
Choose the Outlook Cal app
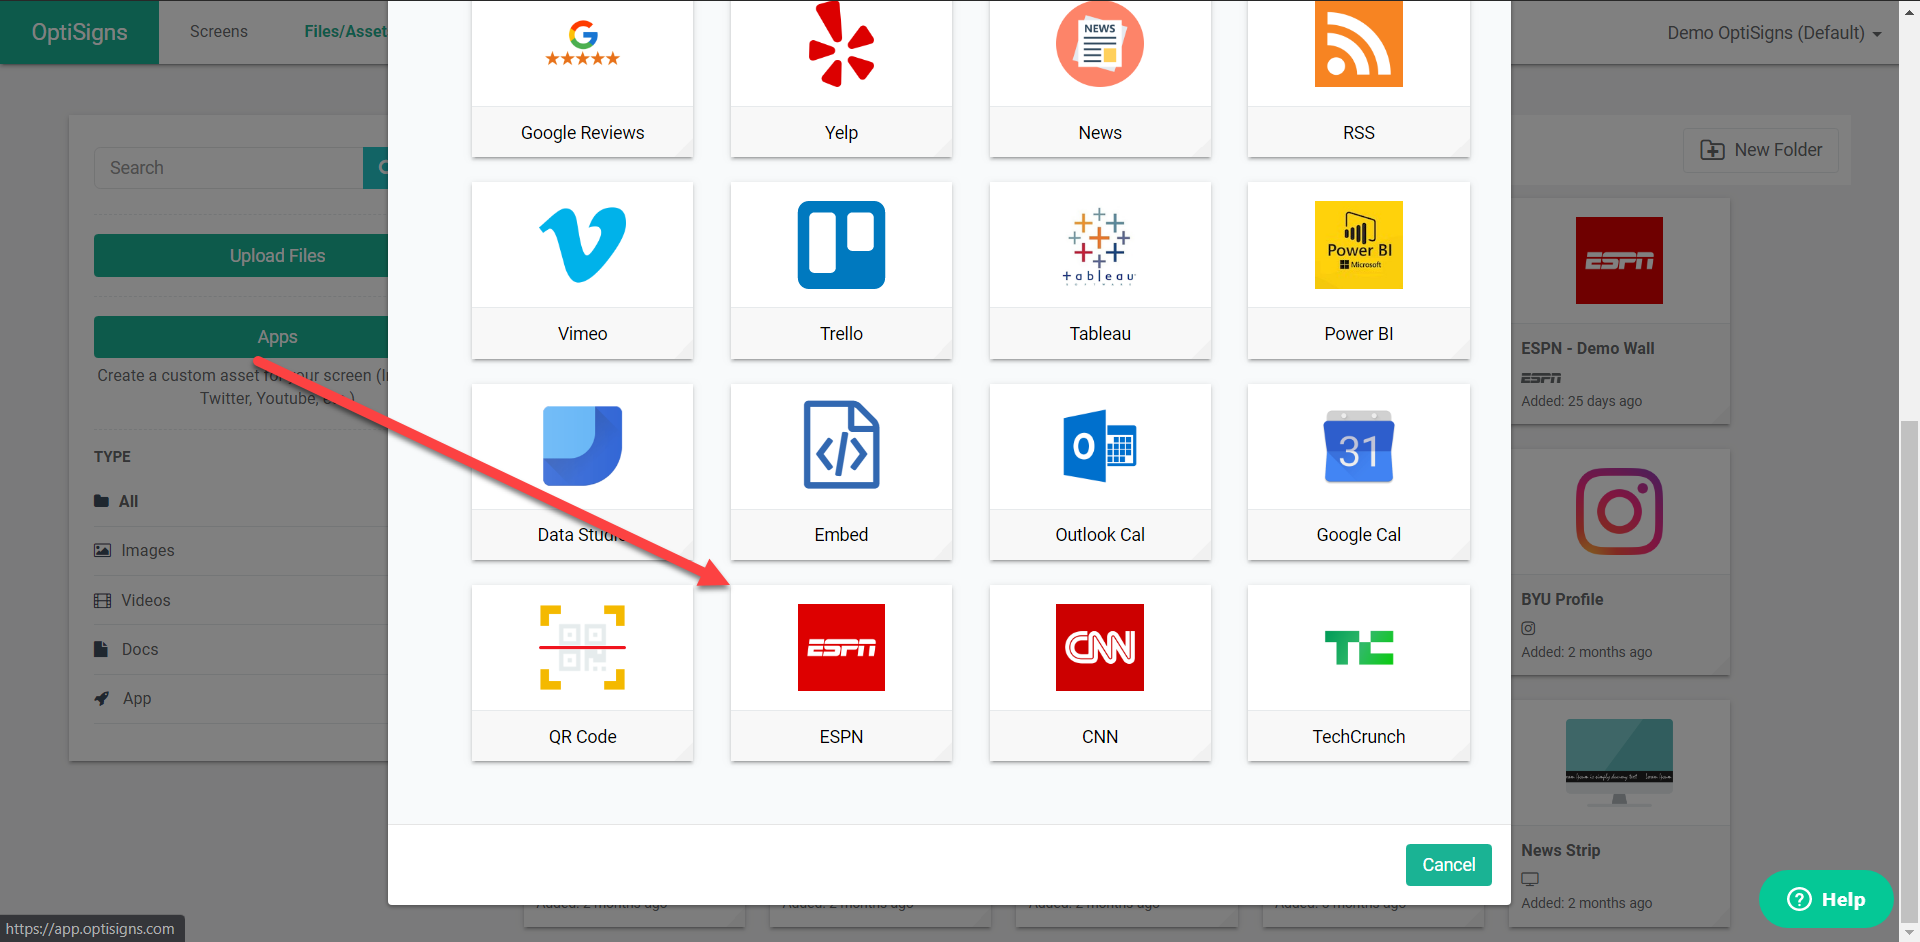1099,471
